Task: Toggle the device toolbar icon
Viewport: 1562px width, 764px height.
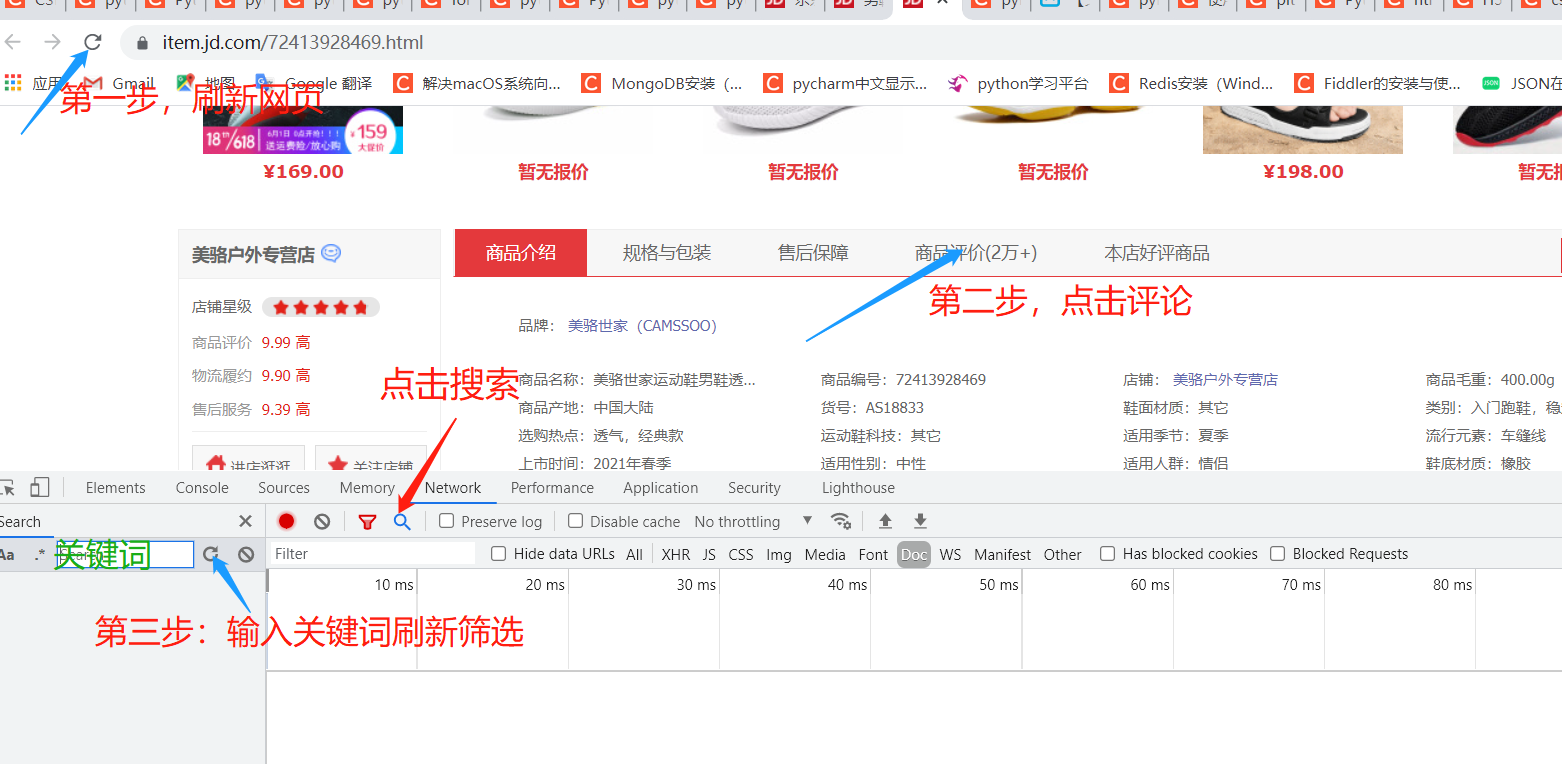Action: coord(39,488)
